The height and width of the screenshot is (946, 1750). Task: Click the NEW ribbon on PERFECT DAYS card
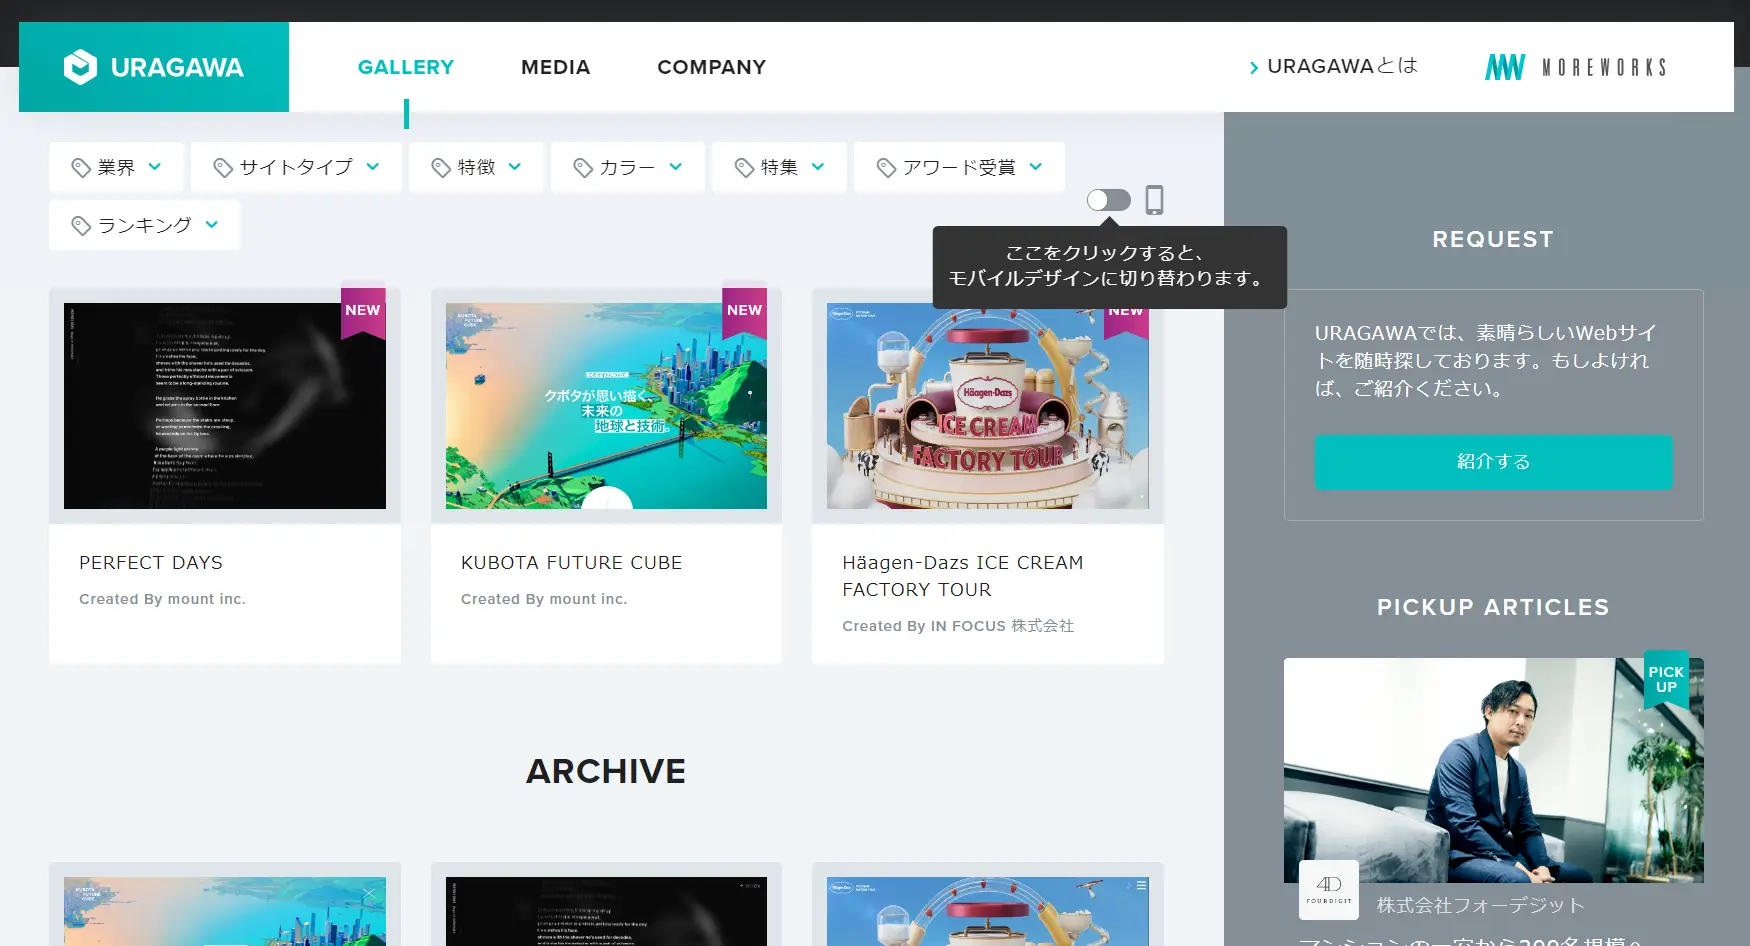click(x=363, y=313)
